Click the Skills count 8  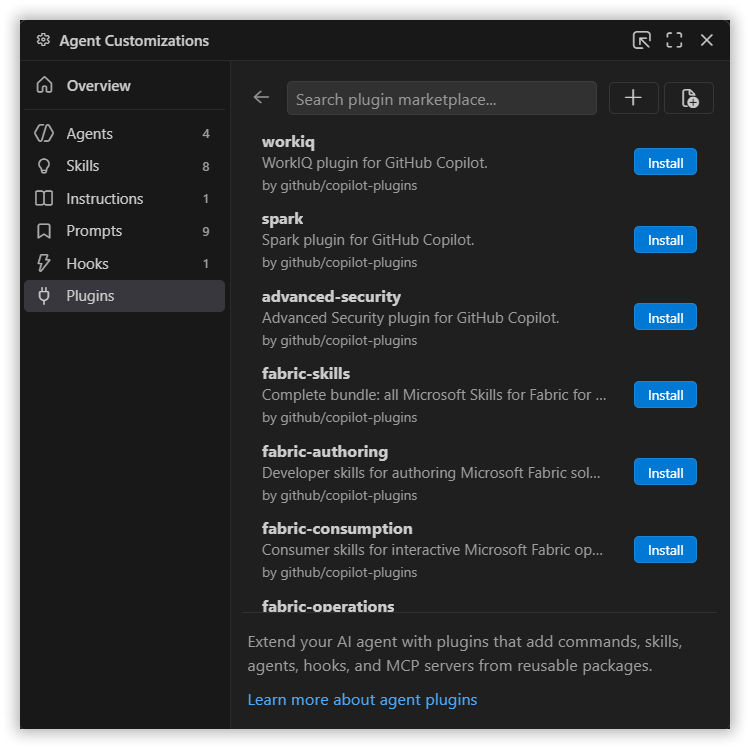point(206,166)
